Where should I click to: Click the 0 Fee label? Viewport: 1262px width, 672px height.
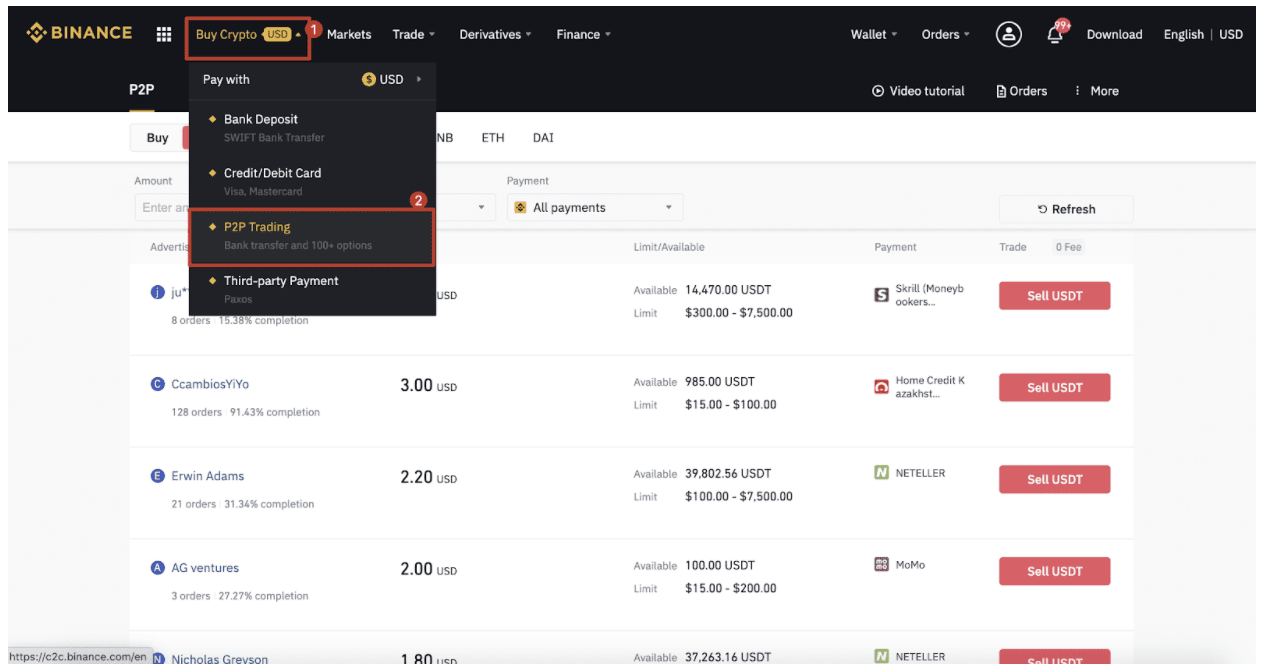[x=1068, y=247]
